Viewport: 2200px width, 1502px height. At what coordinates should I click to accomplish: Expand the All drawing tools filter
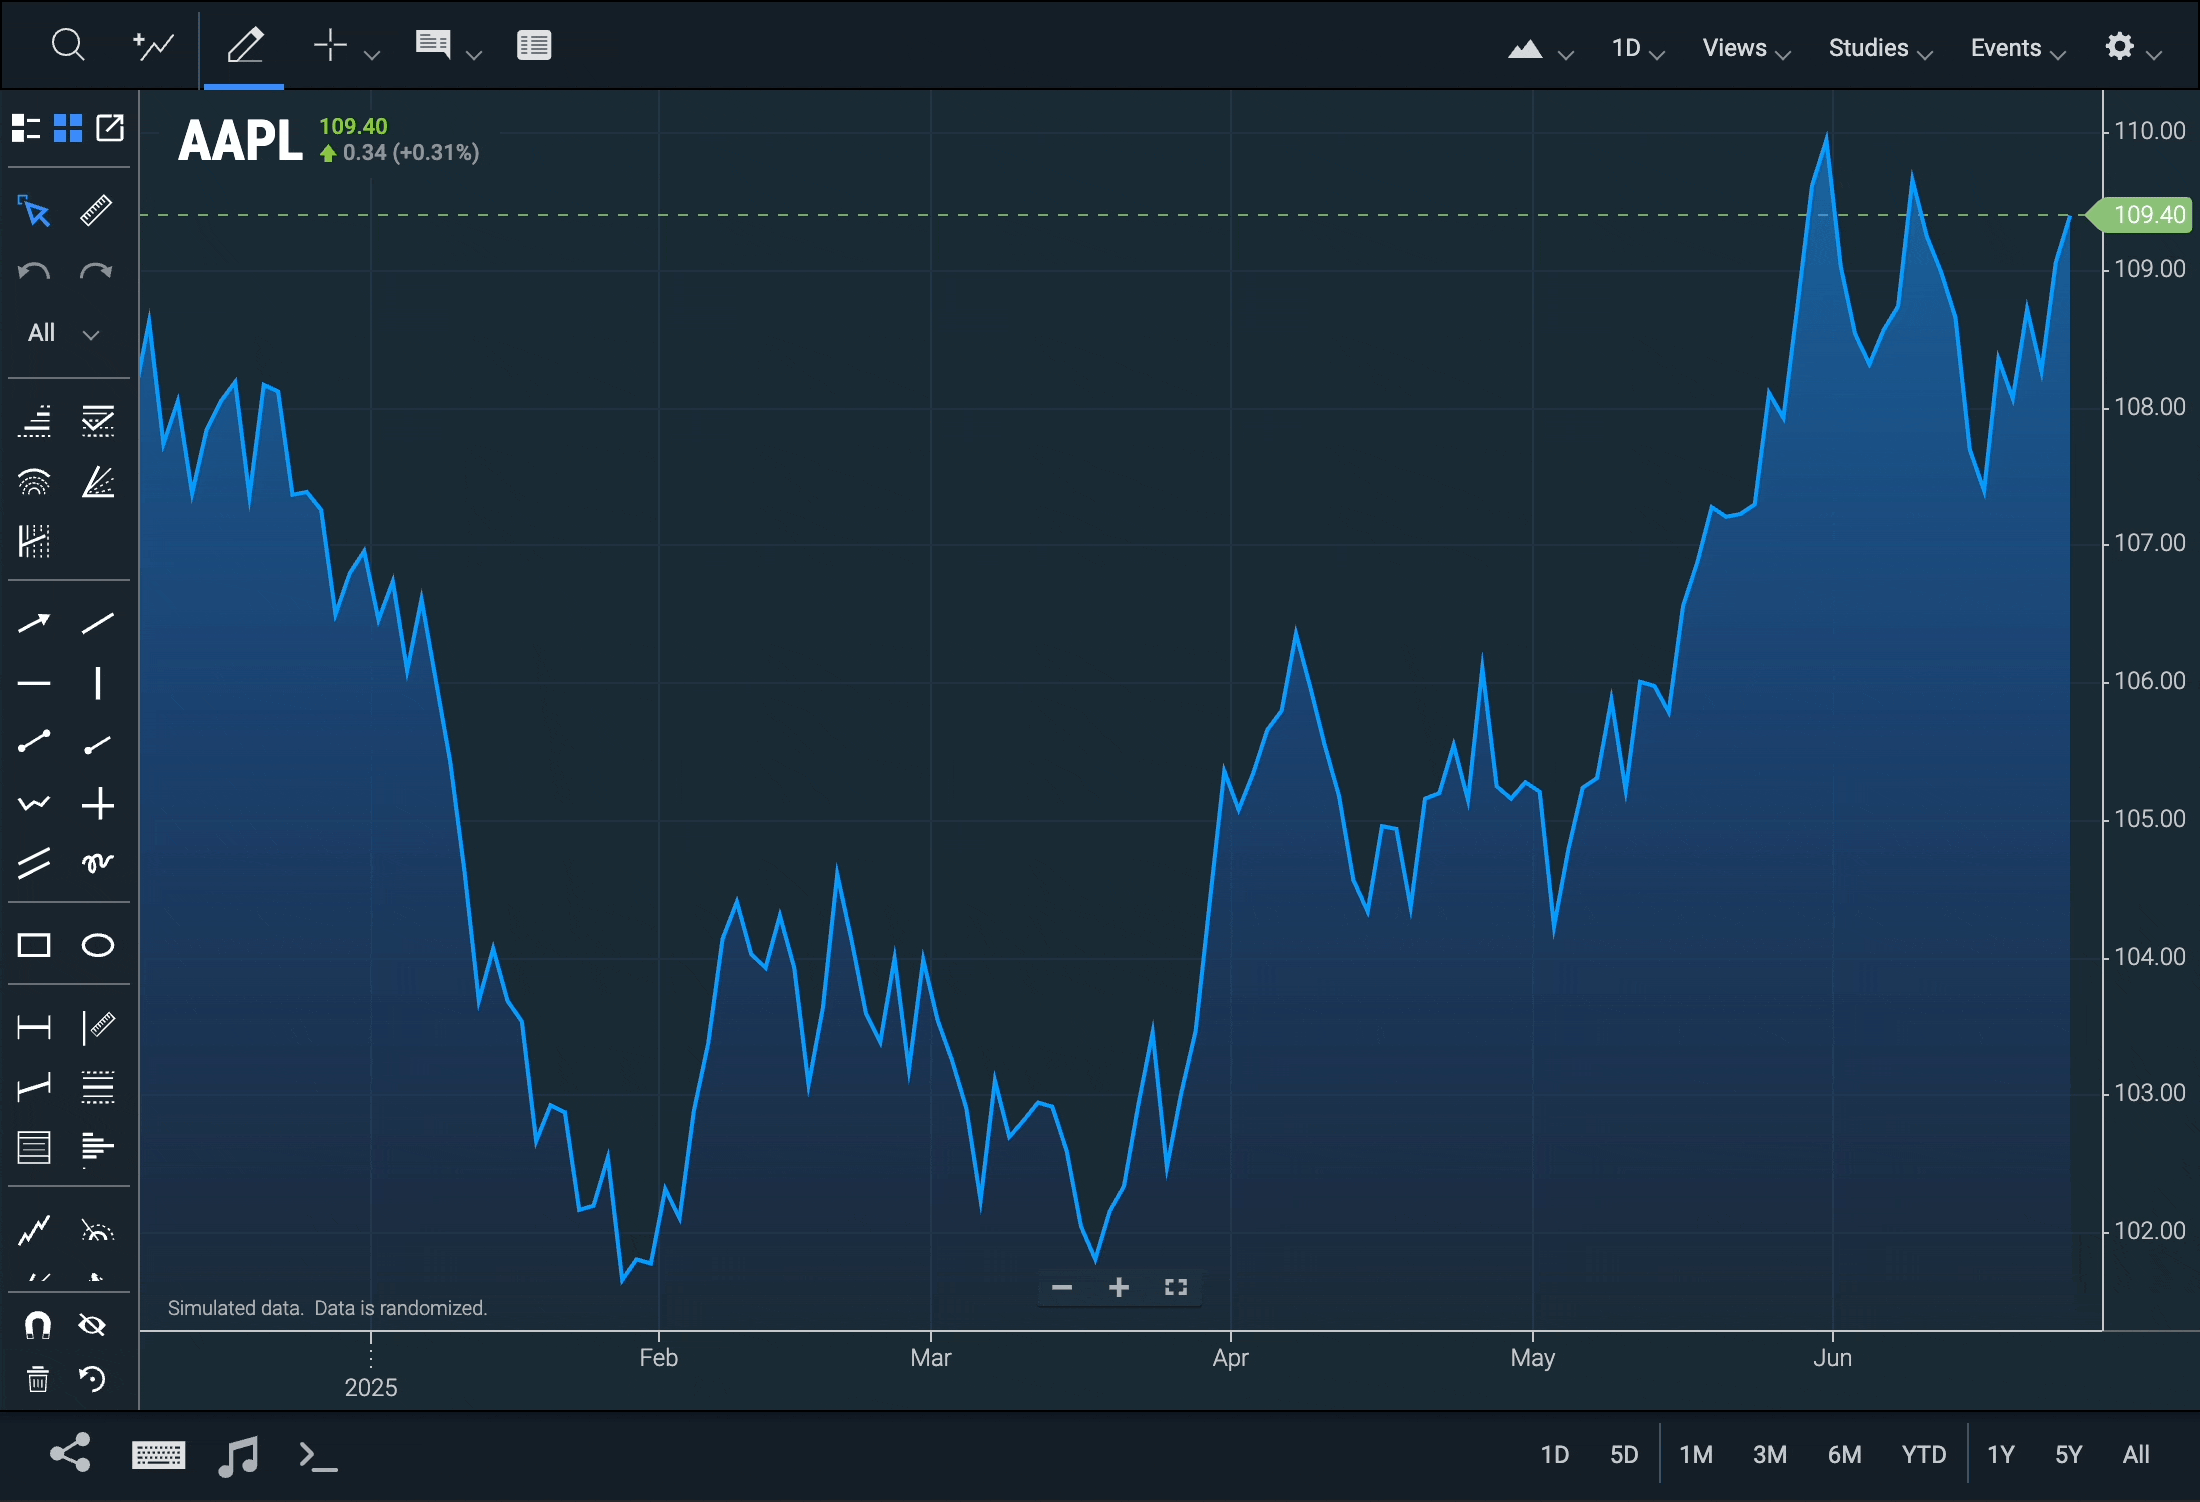66,333
